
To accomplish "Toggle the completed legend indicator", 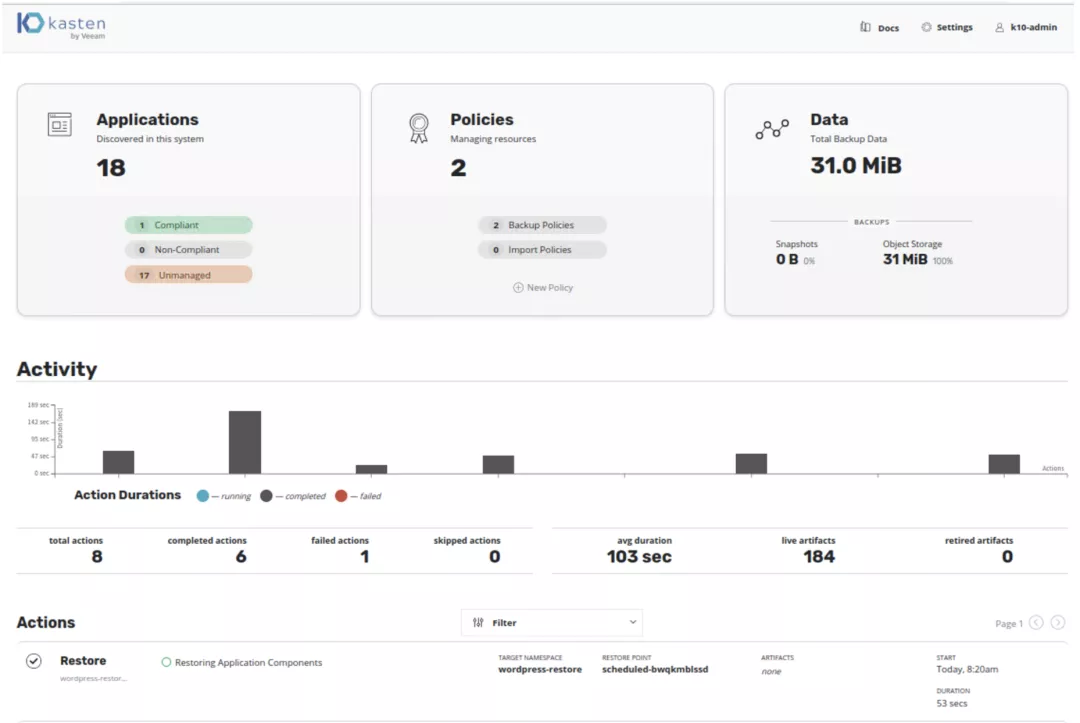I will tap(266, 495).
